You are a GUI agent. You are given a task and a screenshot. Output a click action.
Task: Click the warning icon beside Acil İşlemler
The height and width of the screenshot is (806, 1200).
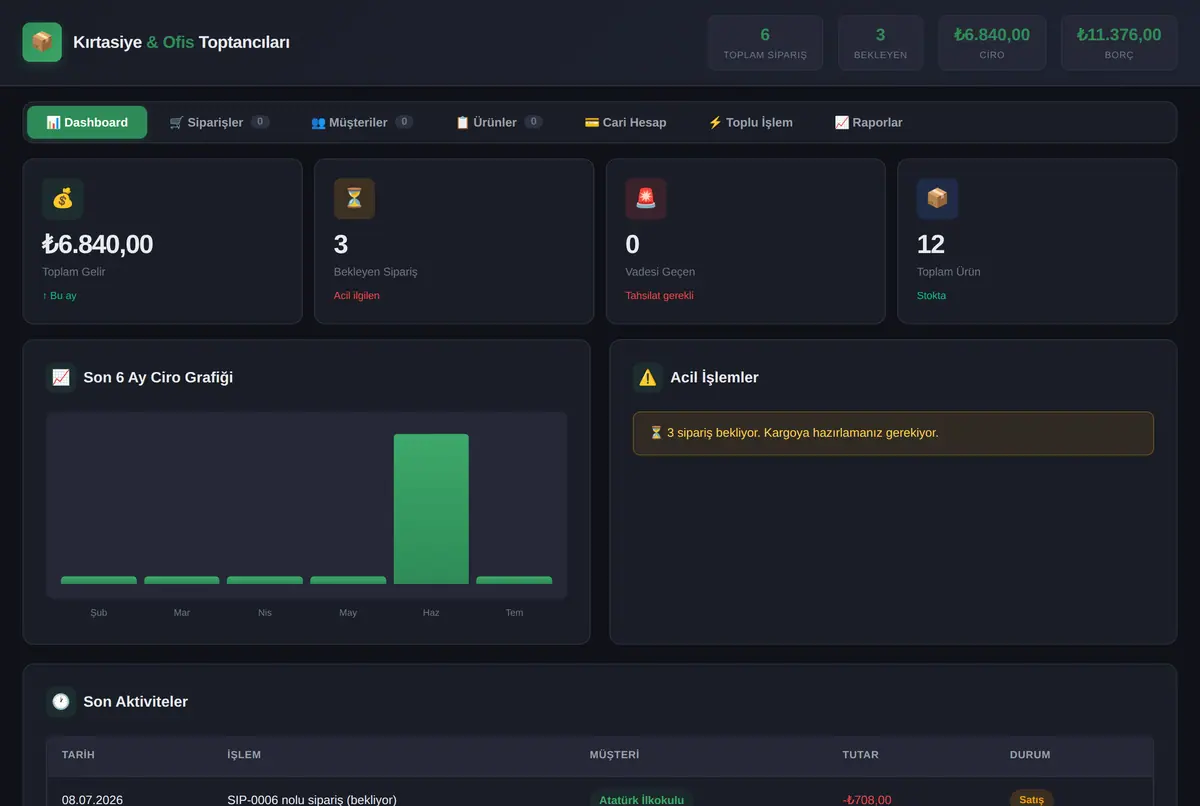(648, 377)
